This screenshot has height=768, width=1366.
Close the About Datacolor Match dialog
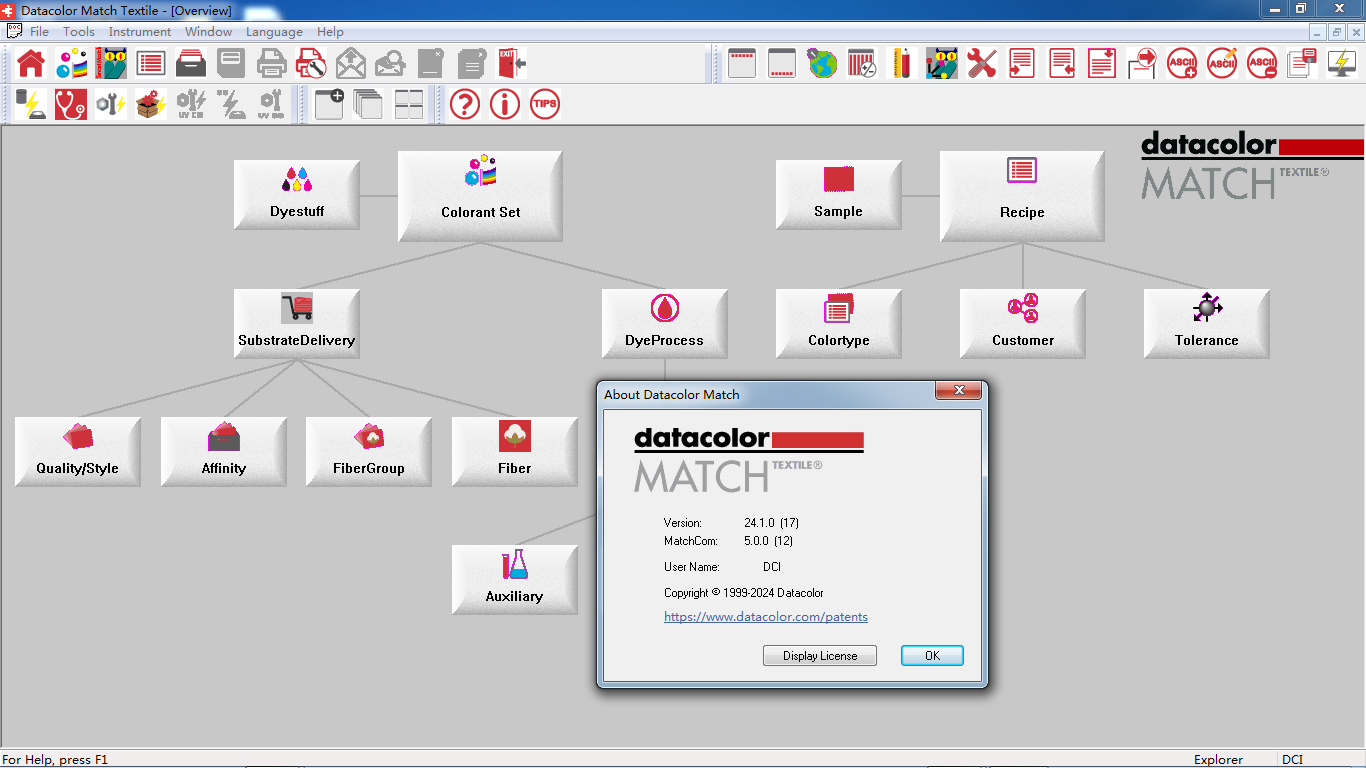click(959, 390)
